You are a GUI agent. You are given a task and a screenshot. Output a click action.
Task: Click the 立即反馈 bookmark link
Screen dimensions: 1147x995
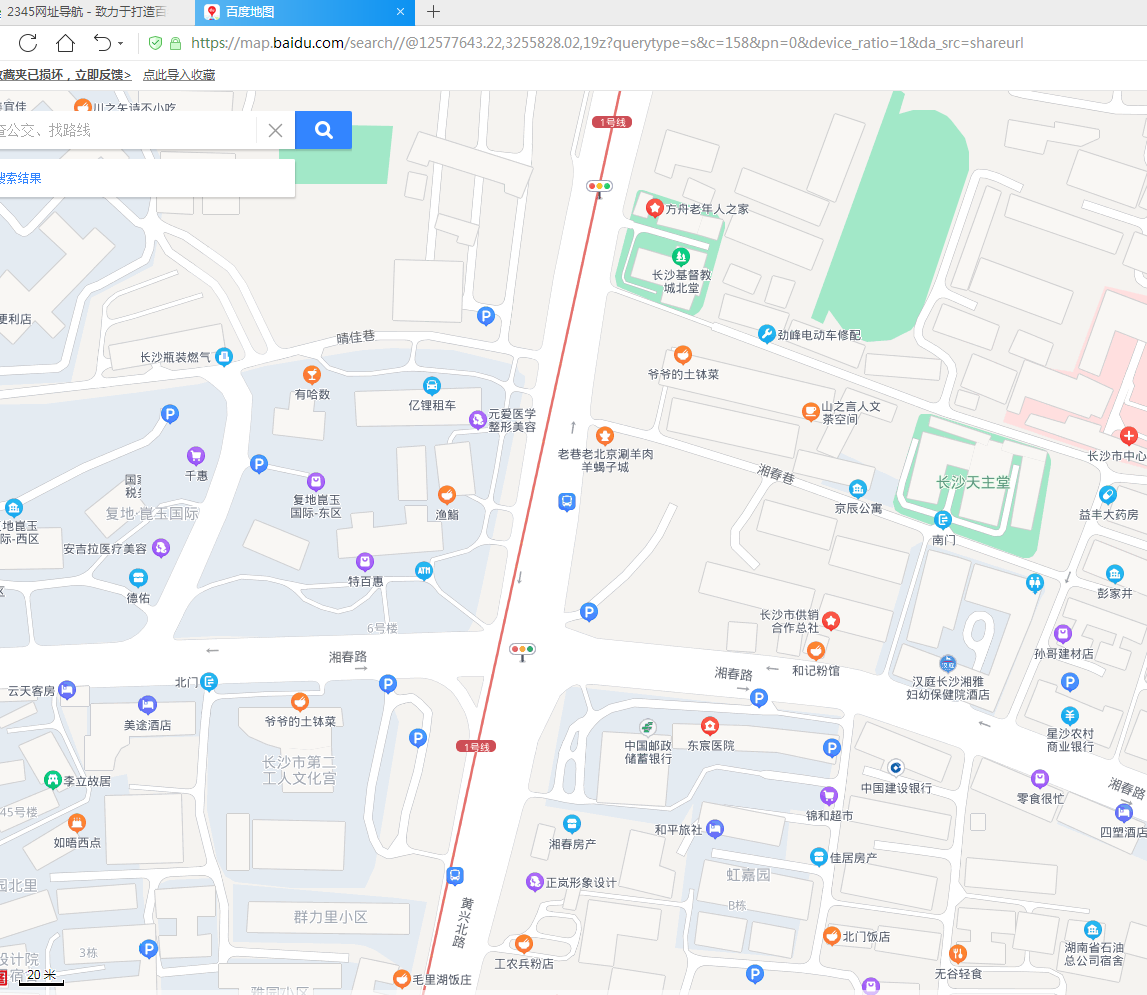click(100, 75)
